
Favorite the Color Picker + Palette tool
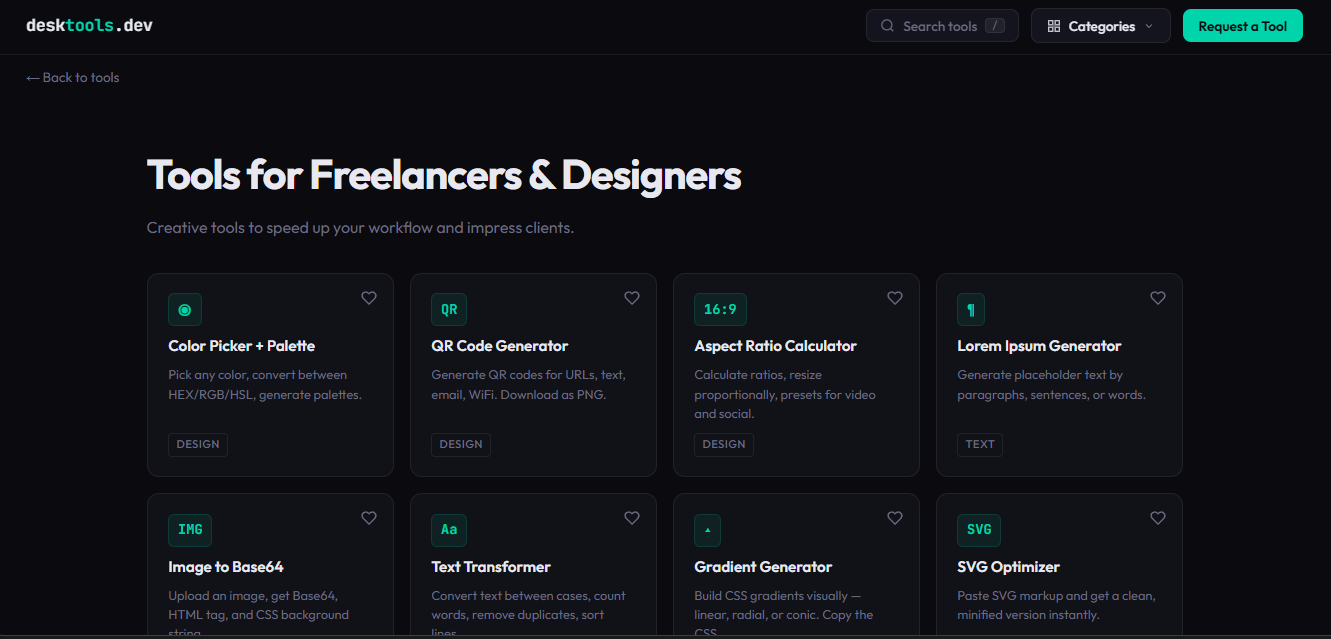pyautogui.click(x=368, y=297)
